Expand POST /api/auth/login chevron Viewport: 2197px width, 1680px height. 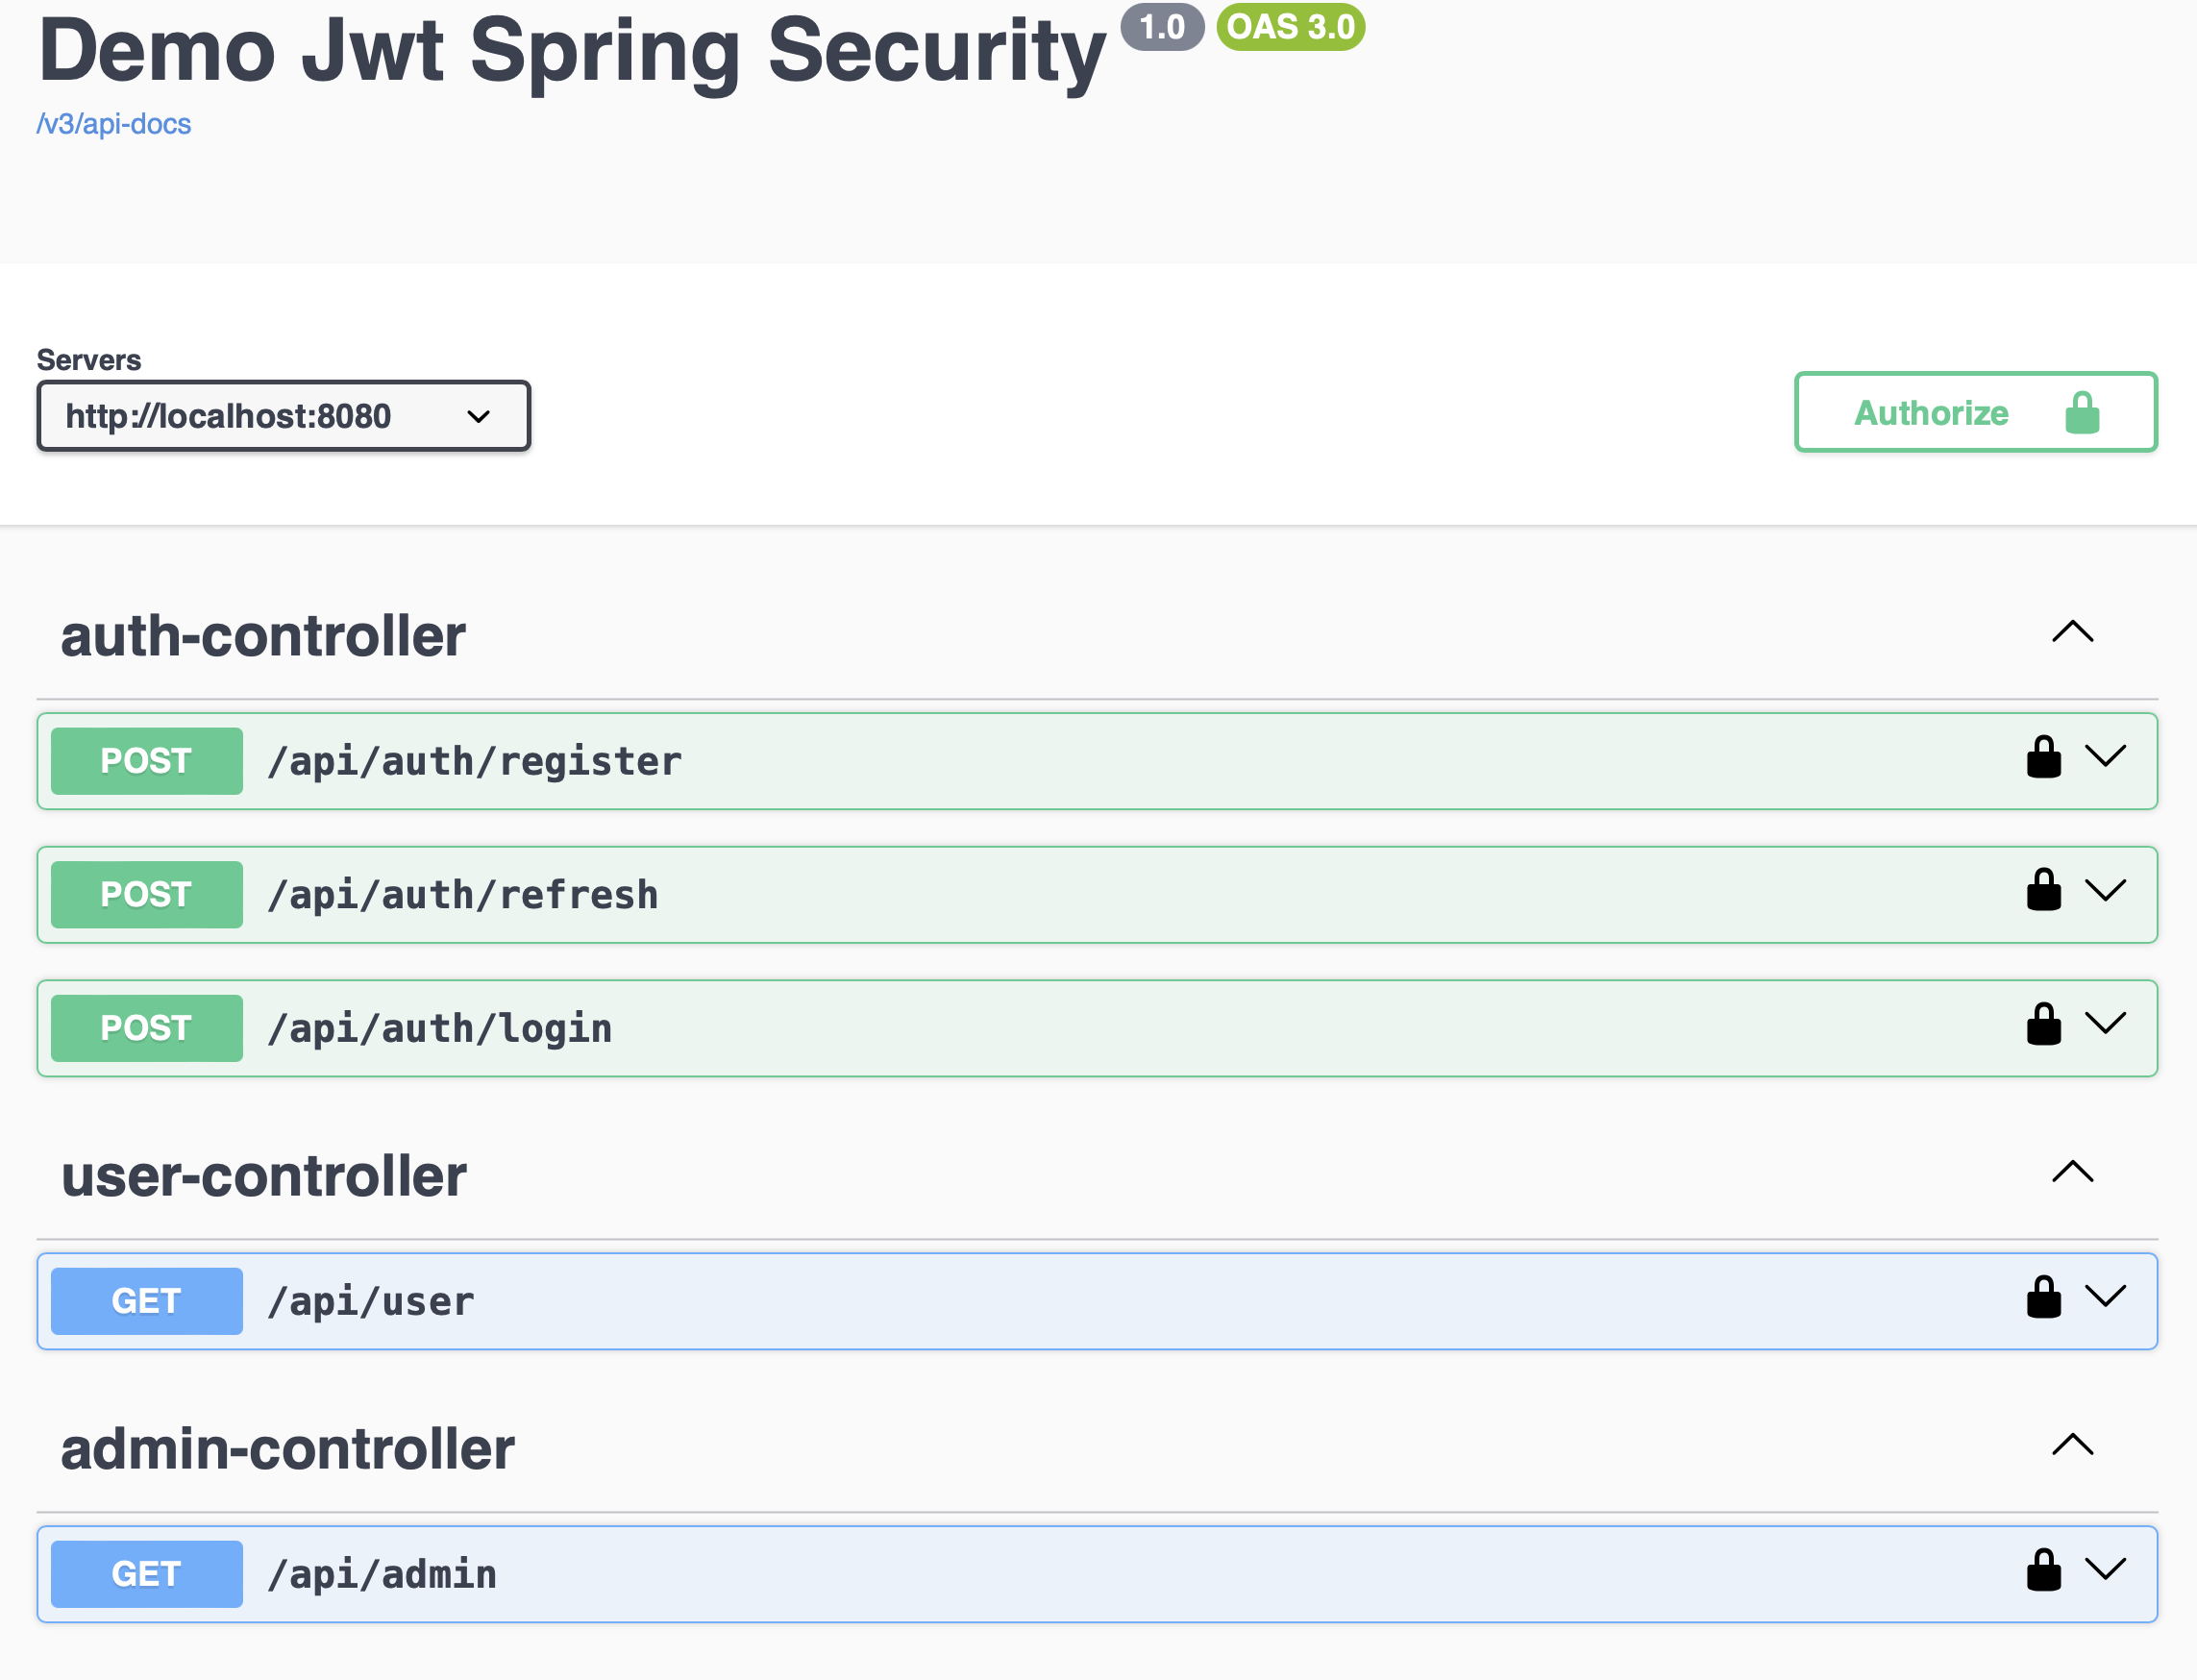pos(2105,1024)
